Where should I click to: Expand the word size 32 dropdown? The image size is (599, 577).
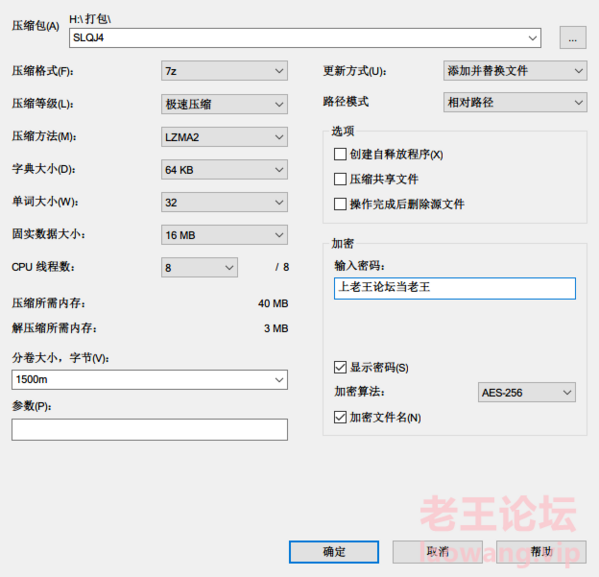click(x=224, y=202)
